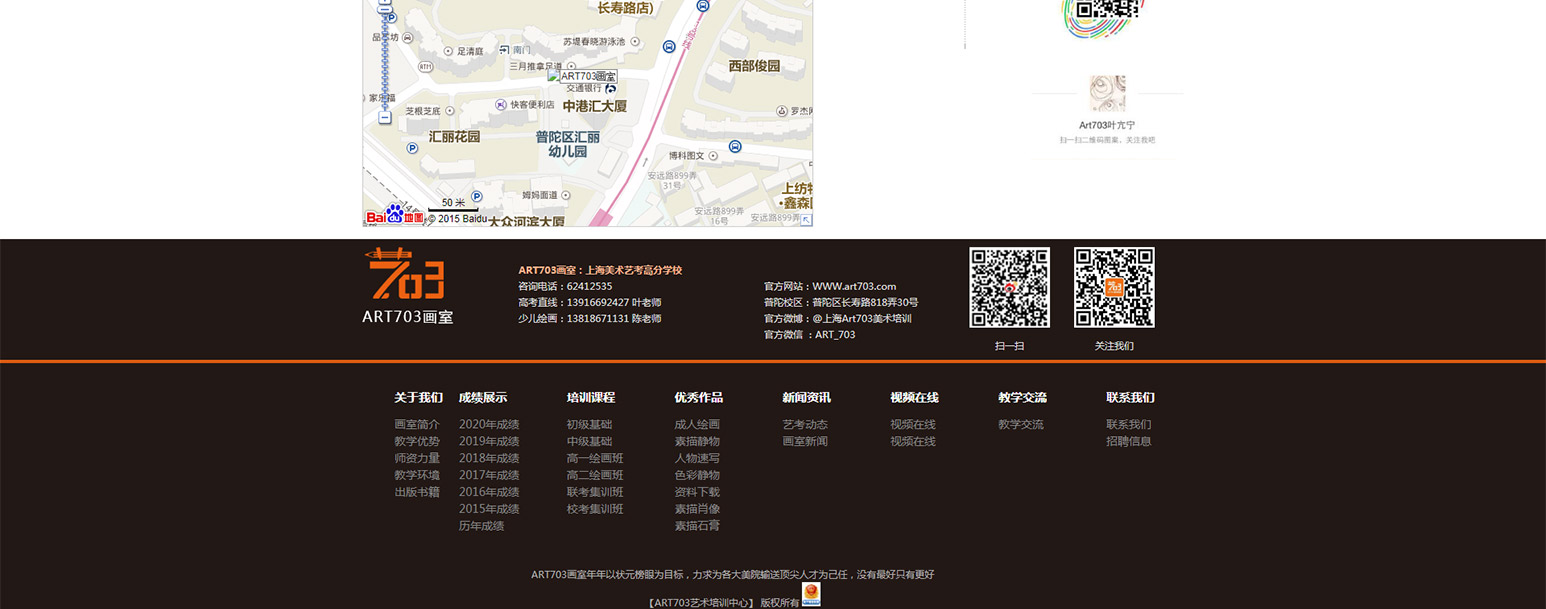Open the bold 视频在线 column heading
Viewport: 1546px width, 609px height.
[x=915, y=397]
